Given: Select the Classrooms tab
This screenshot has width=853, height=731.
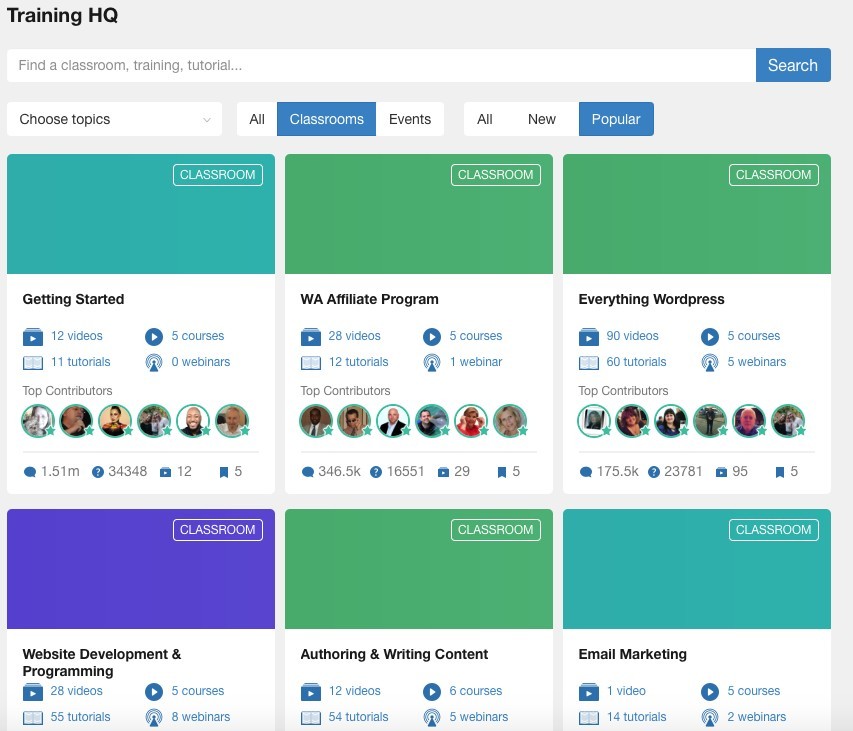Looking at the screenshot, I should click(x=326, y=119).
